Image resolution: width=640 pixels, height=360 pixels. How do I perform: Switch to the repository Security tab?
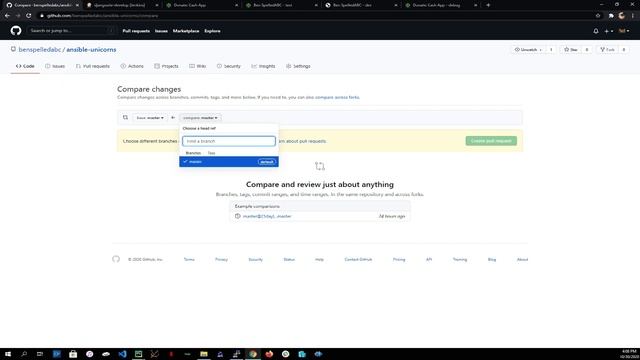[x=229, y=66]
